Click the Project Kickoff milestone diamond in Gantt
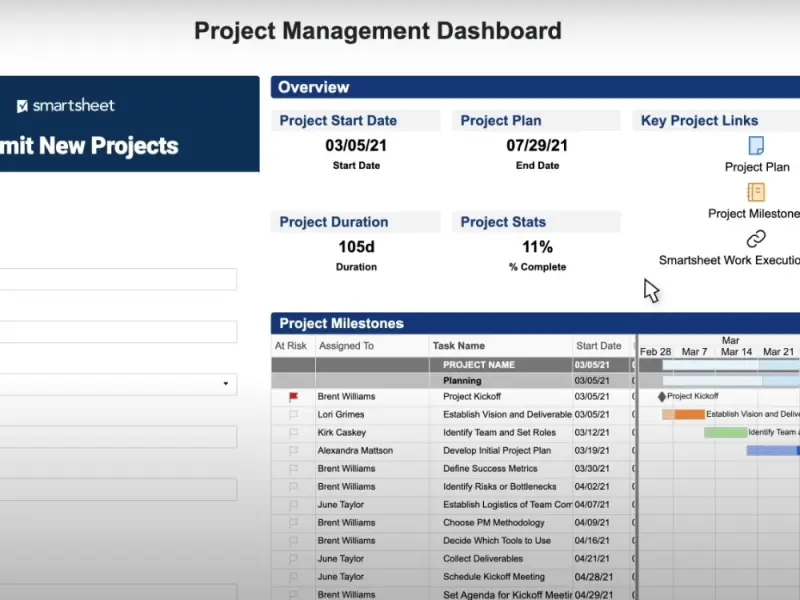Image resolution: width=800 pixels, height=600 pixels. coord(661,397)
